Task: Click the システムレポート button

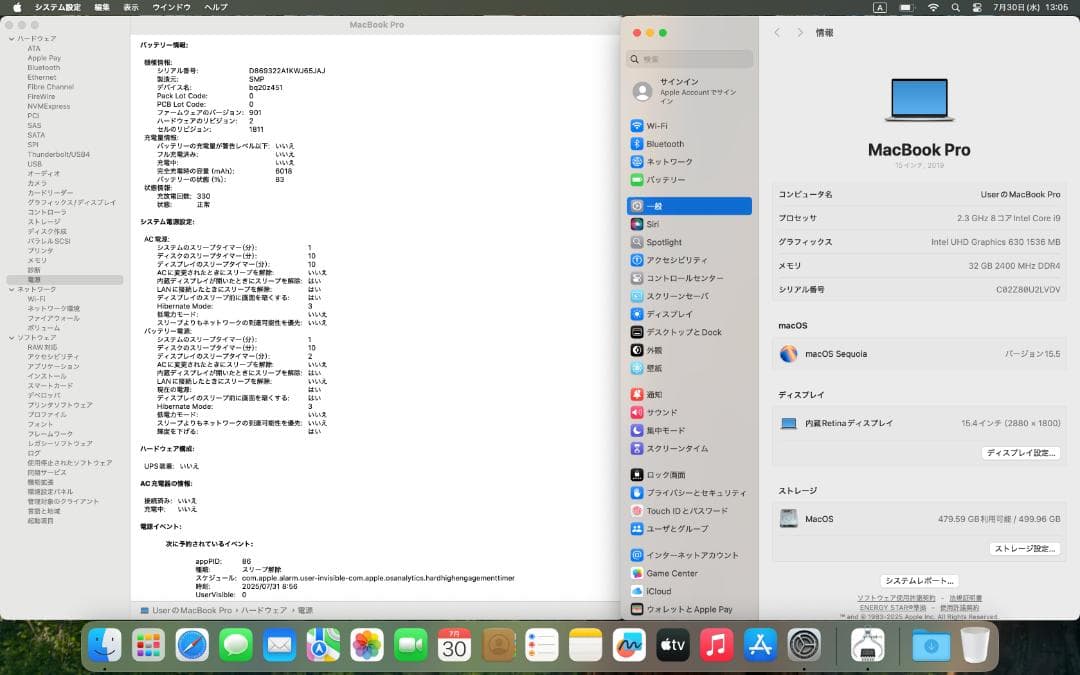Action: pyautogui.click(x=918, y=580)
